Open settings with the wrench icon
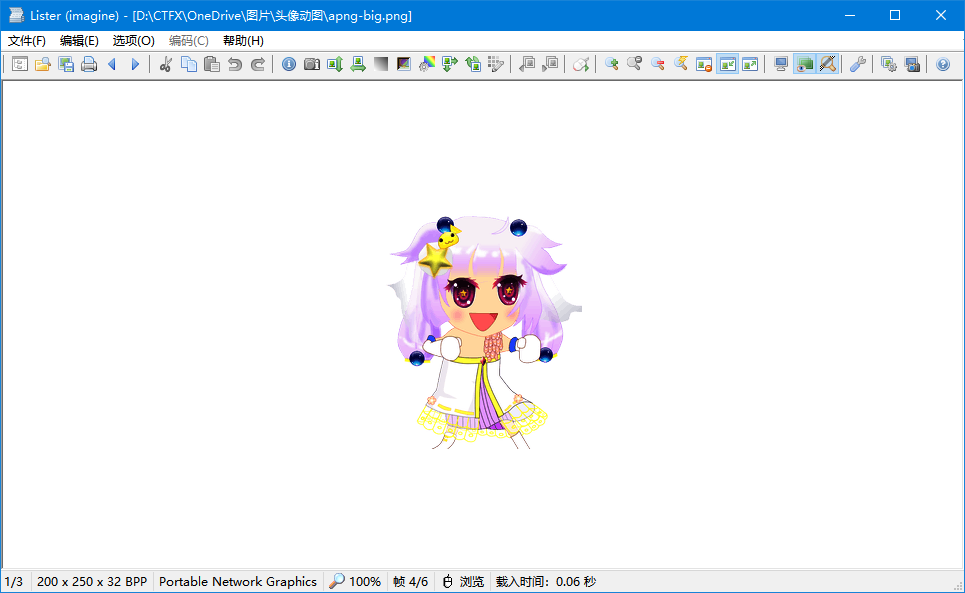The image size is (965, 593). pyautogui.click(x=857, y=64)
